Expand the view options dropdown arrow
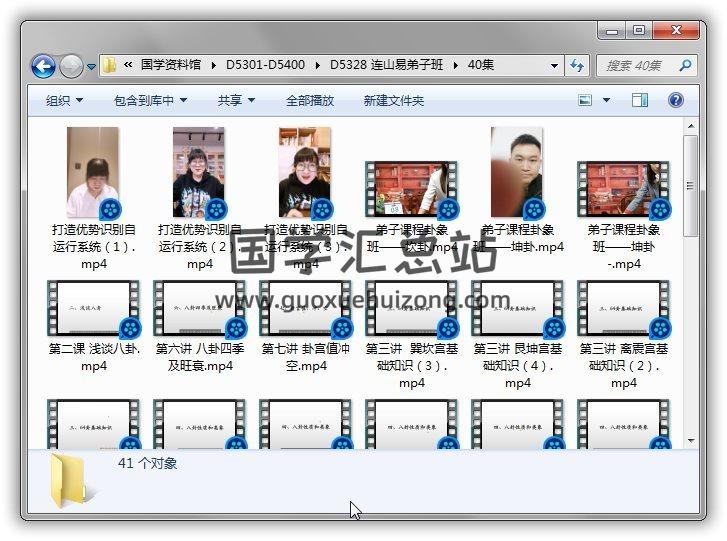 click(x=607, y=100)
